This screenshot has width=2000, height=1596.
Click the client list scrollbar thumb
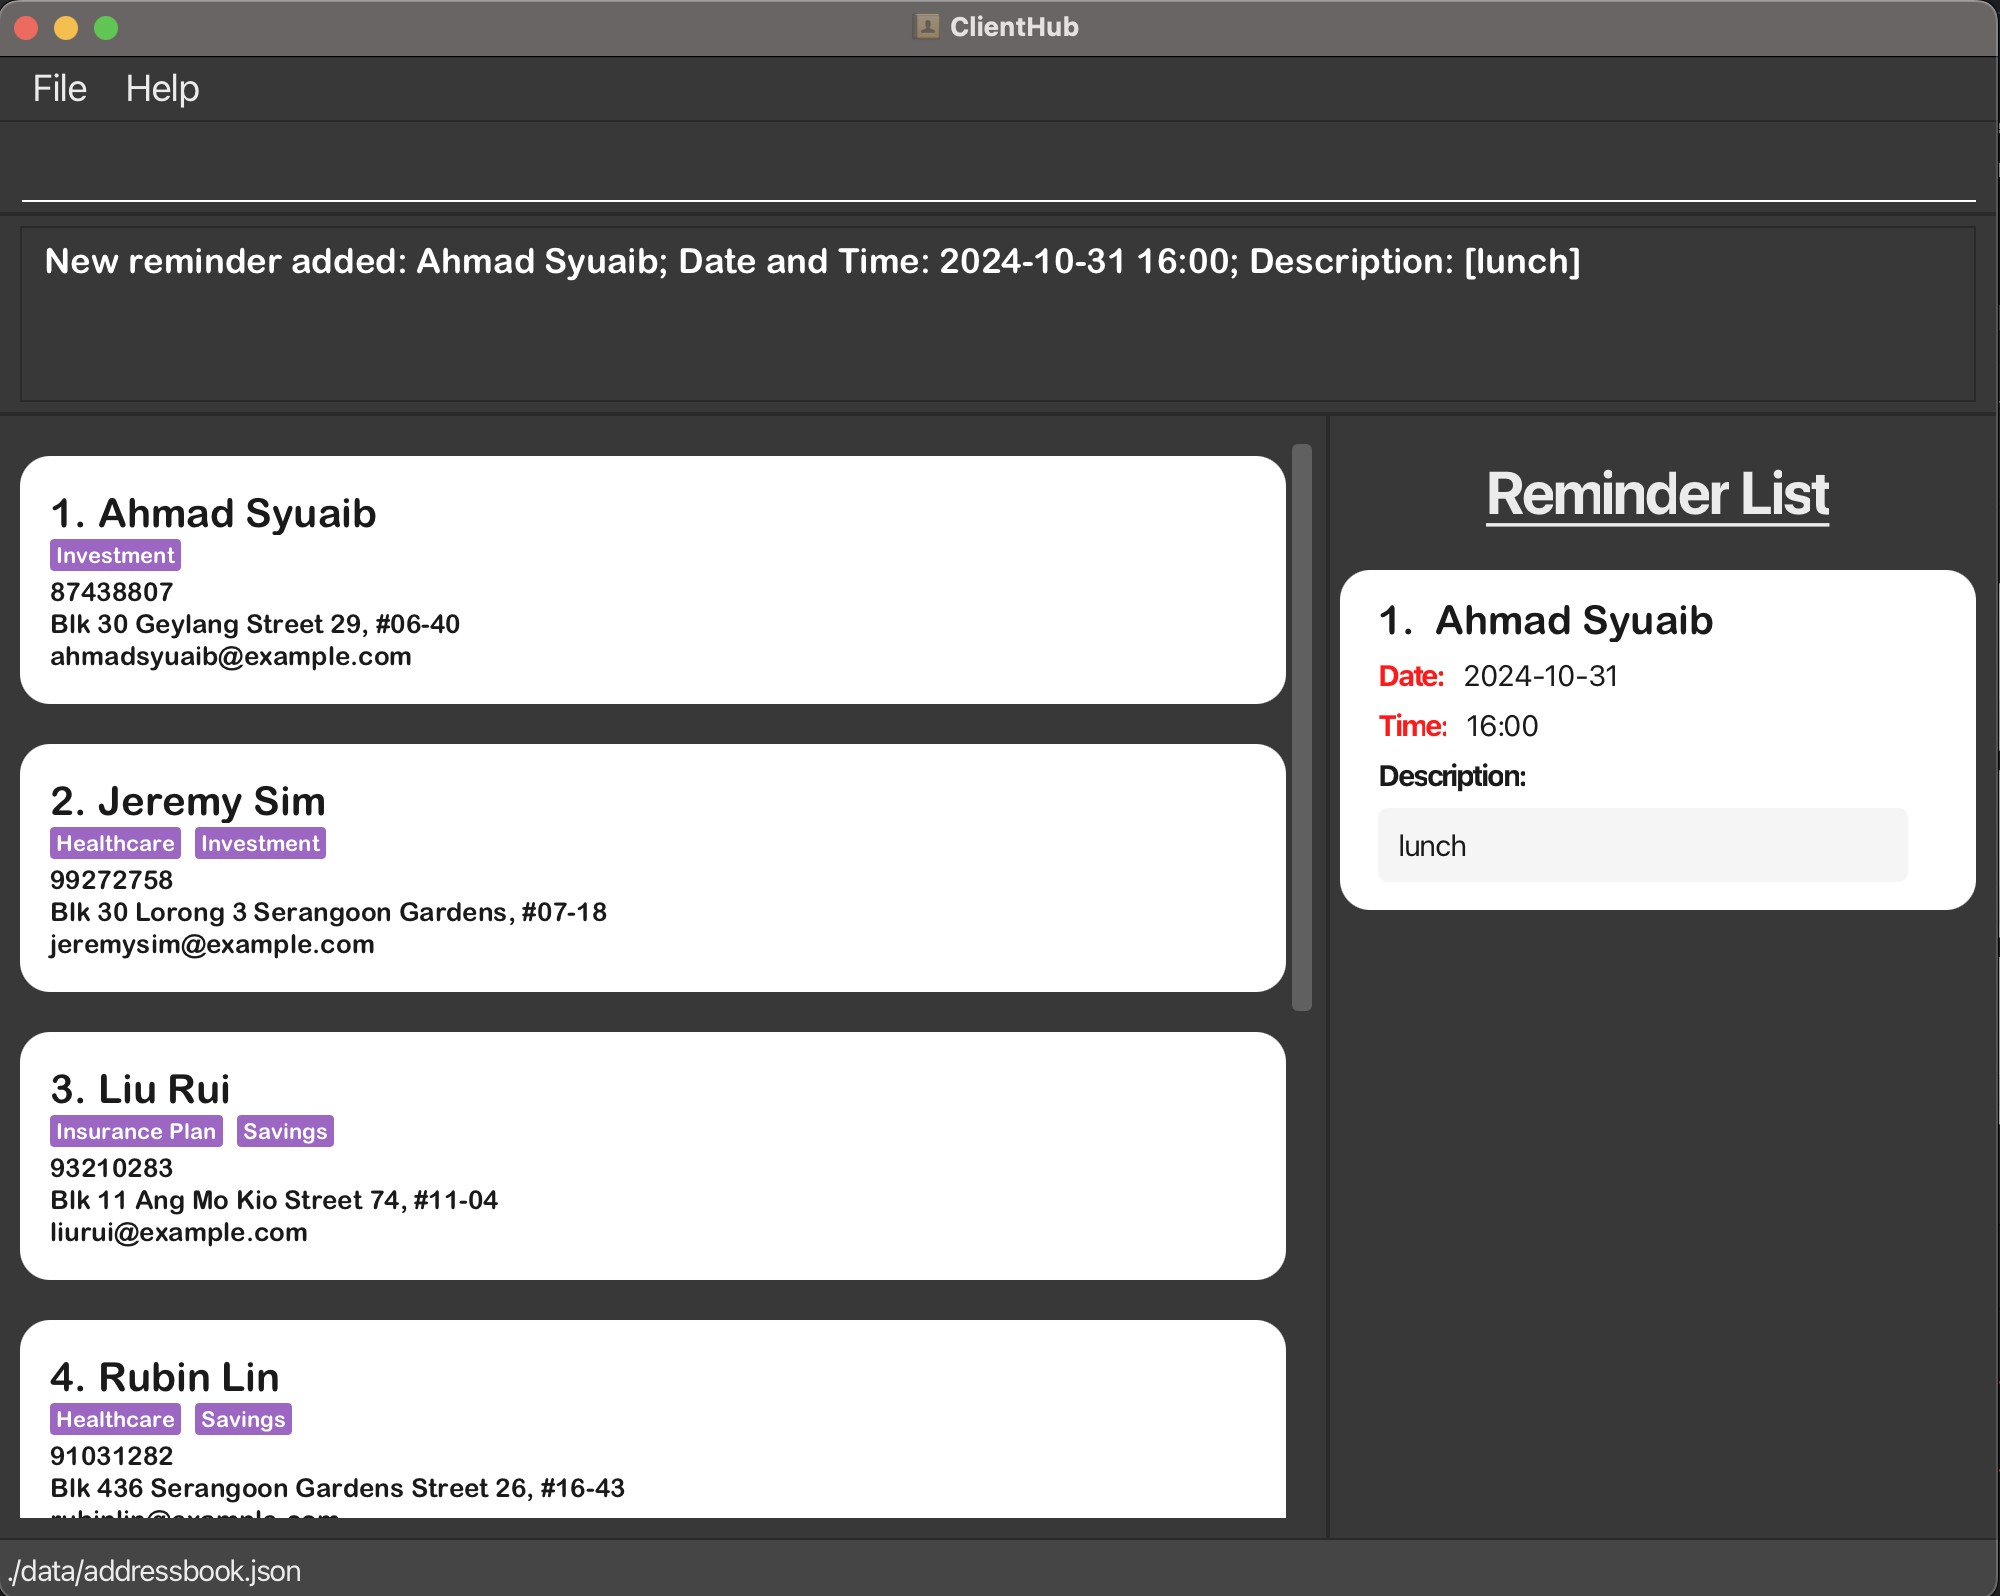coord(1301,728)
